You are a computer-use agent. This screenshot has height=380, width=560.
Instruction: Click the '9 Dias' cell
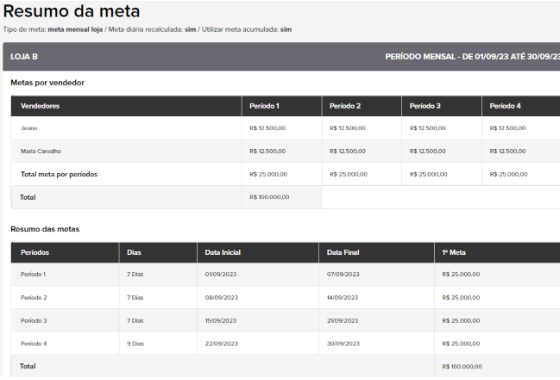tap(135, 344)
